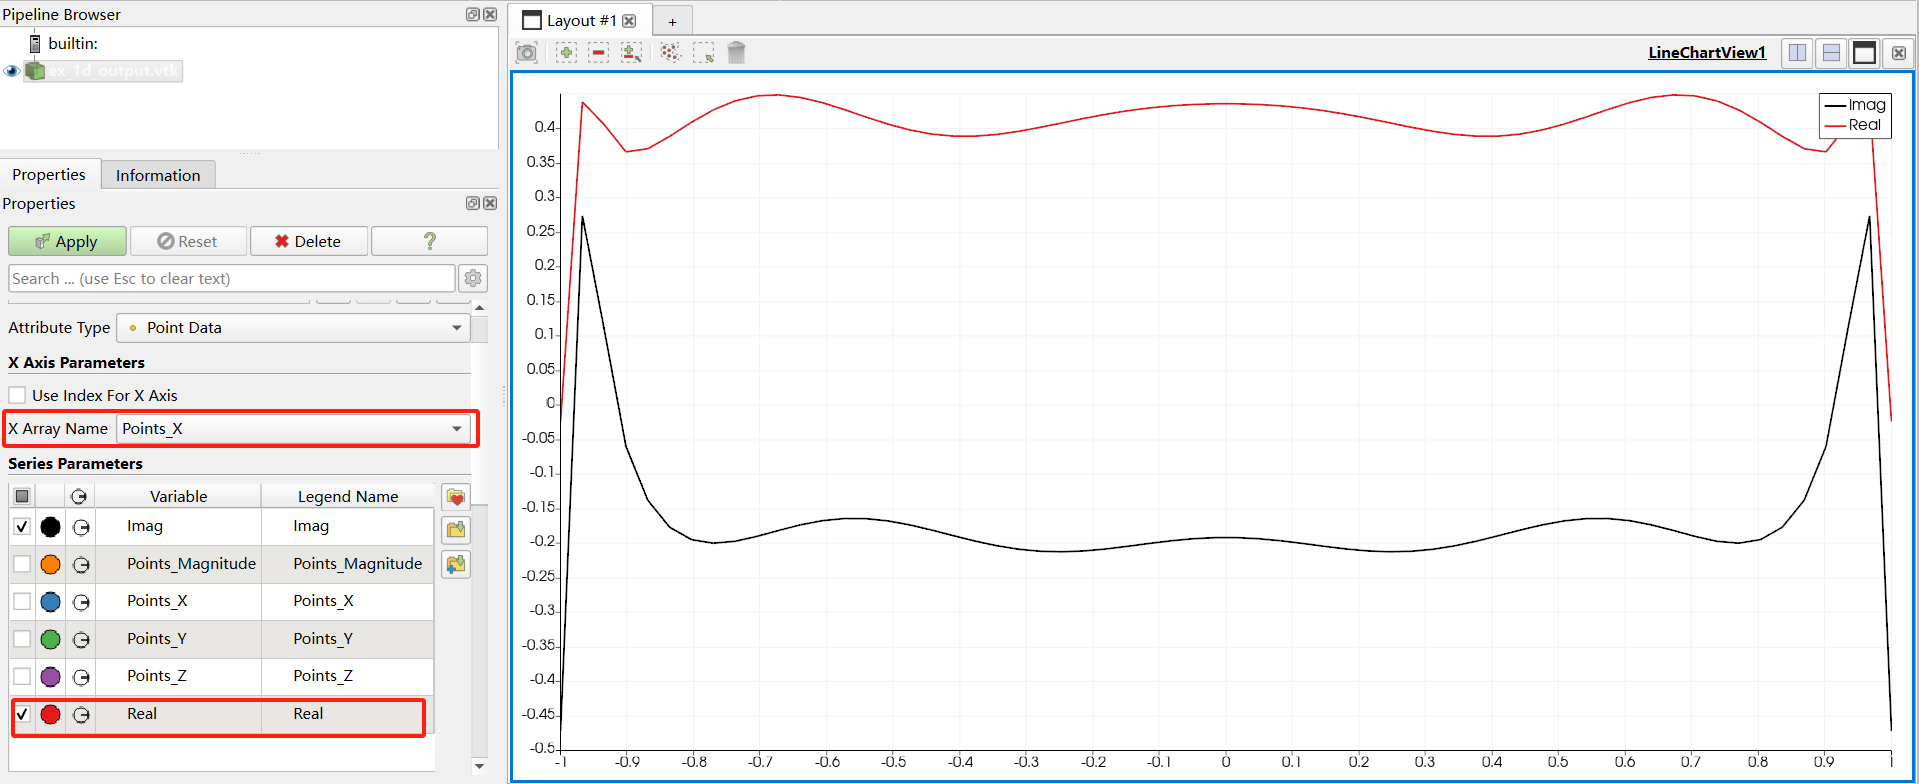Split LineChartView1 horizontally with side-by-side icon

(x=1798, y=53)
